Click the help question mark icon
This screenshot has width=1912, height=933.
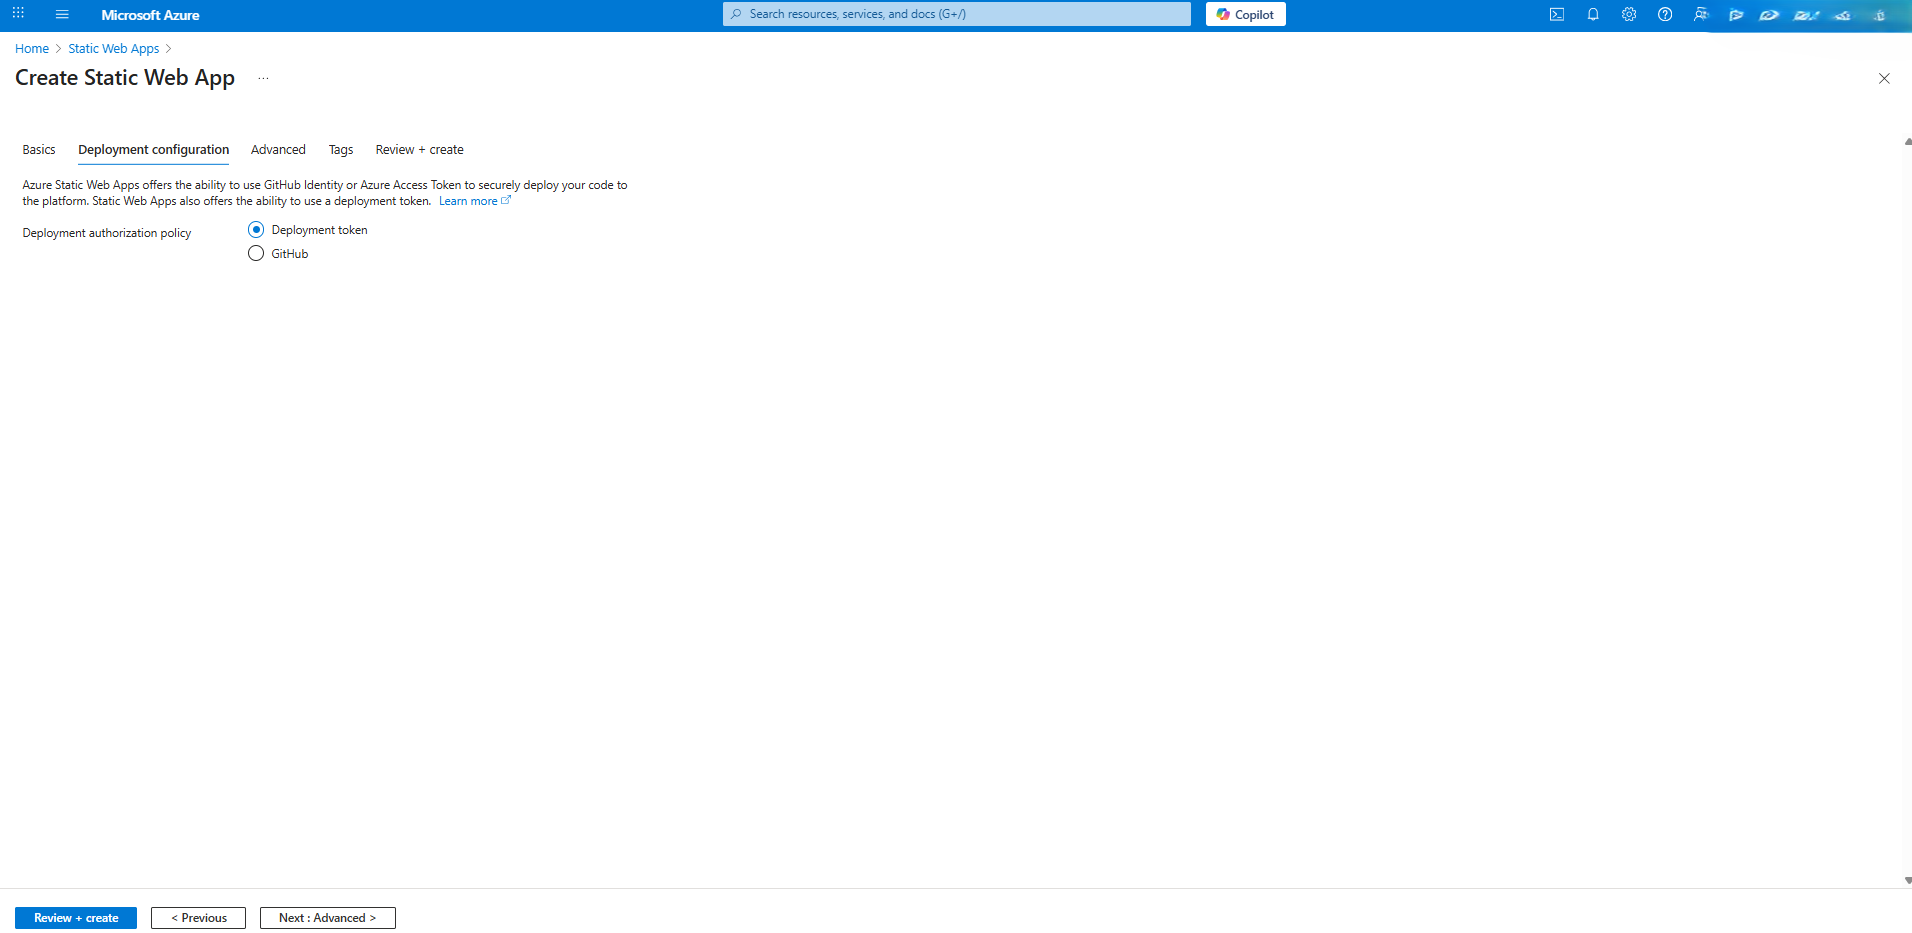coord(1665,15)
